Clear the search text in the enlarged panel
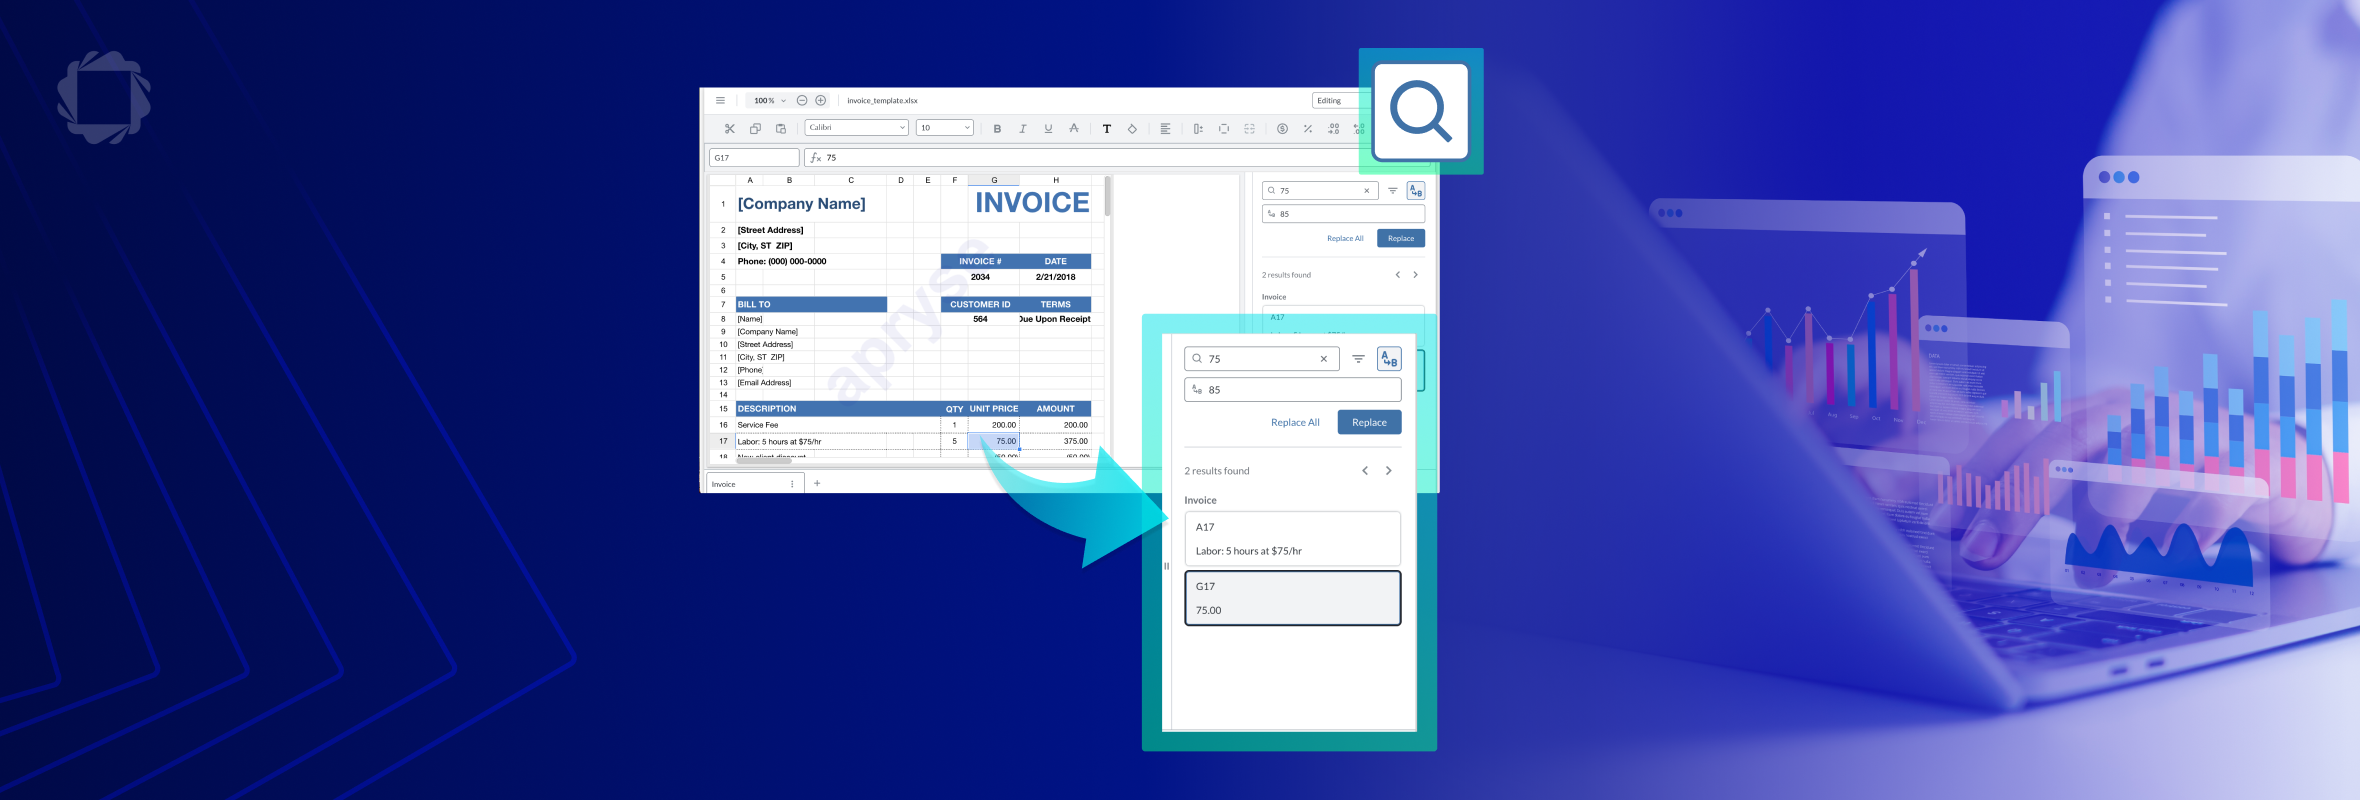This screenshot has height=800, width=2360. coord(1324,359)
